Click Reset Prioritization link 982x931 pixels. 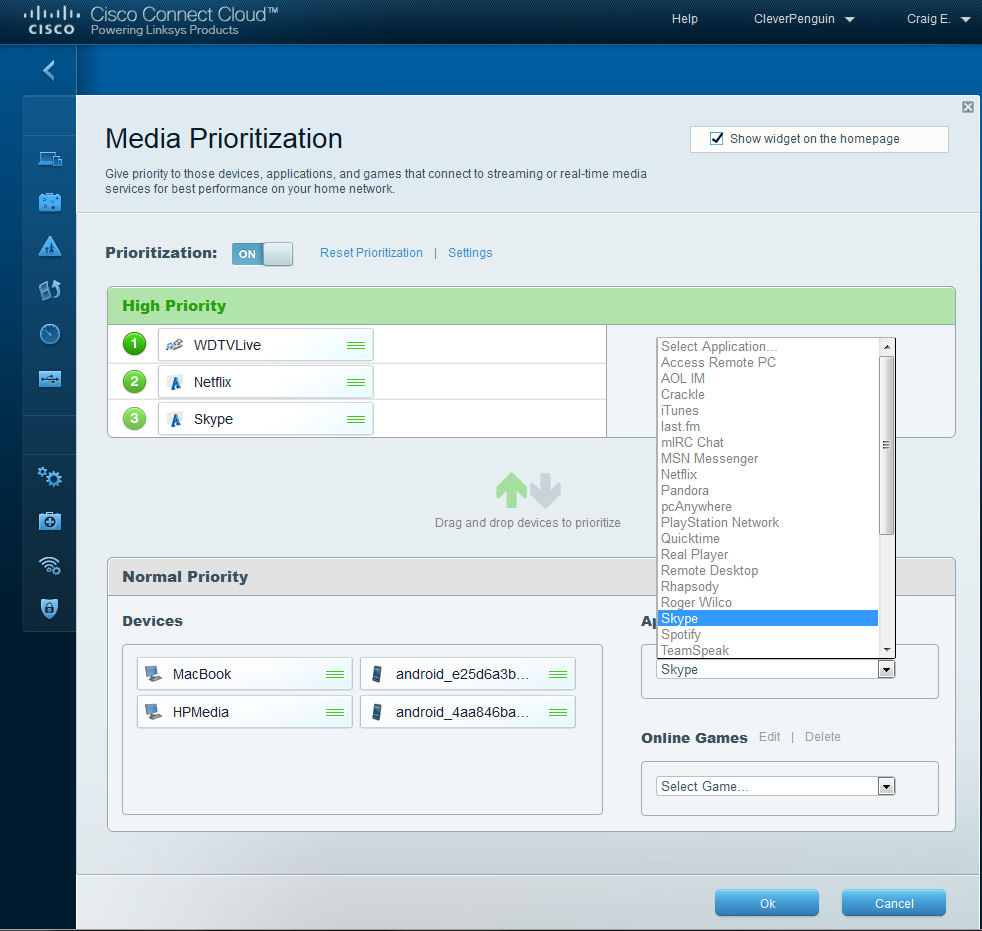371,253
